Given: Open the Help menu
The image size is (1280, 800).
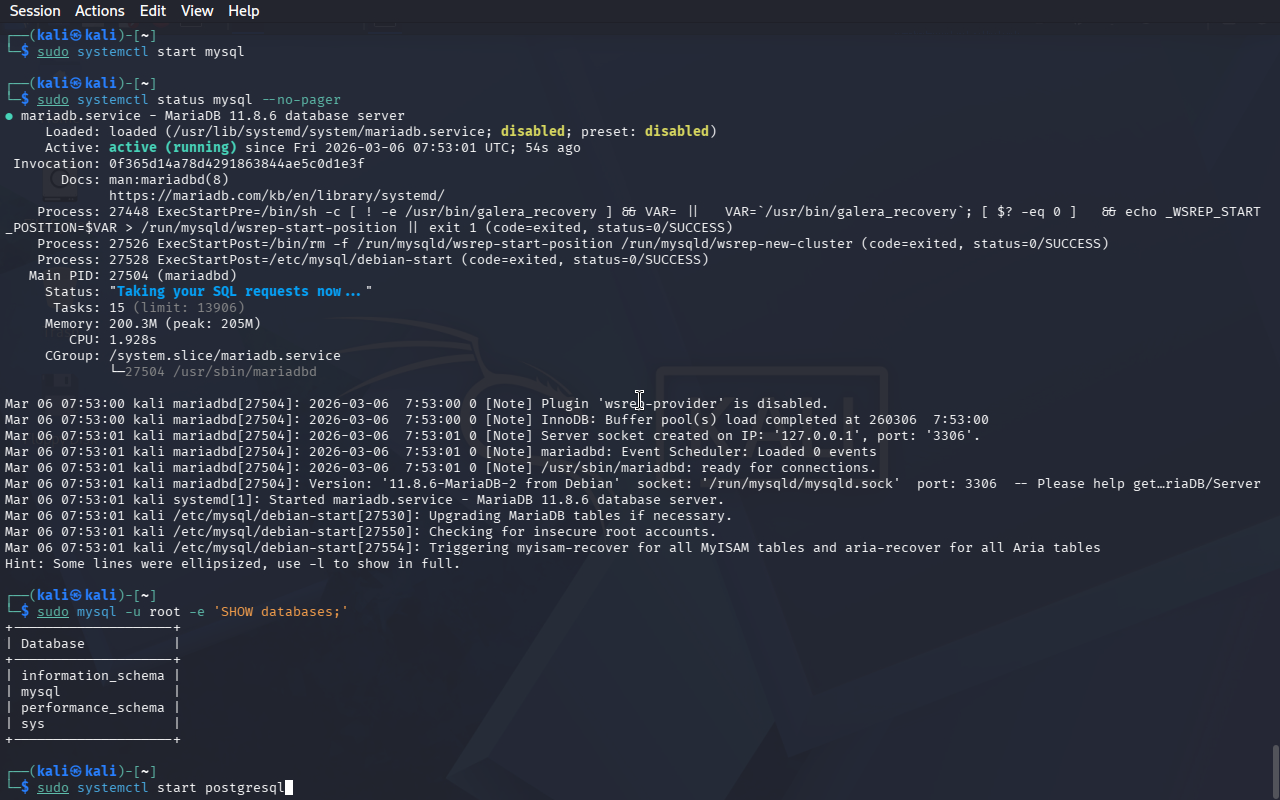Looking at the screenshot, I should [x=243, y=11].
